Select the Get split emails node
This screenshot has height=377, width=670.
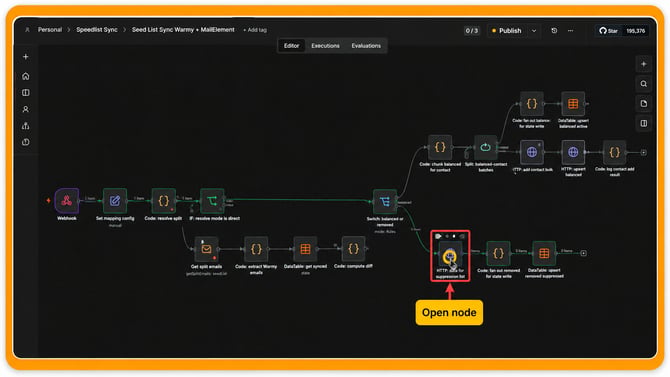206,249
